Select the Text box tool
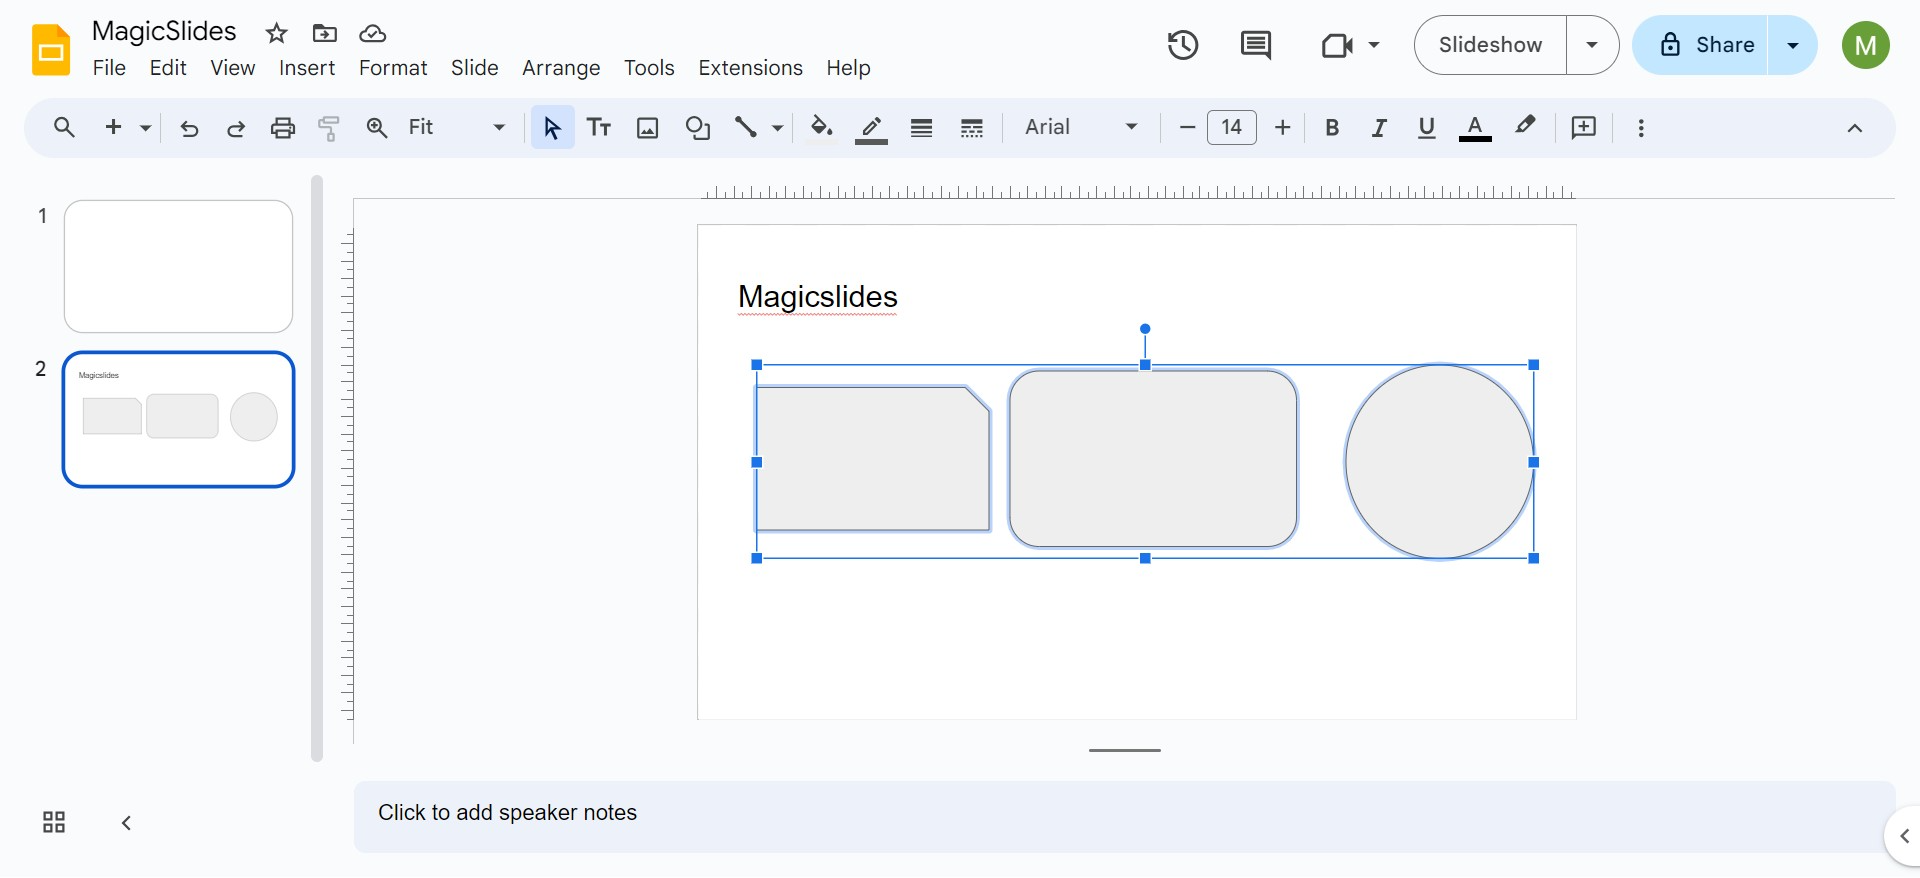This screenshot has height=878, width=1920. pos(599,127)
